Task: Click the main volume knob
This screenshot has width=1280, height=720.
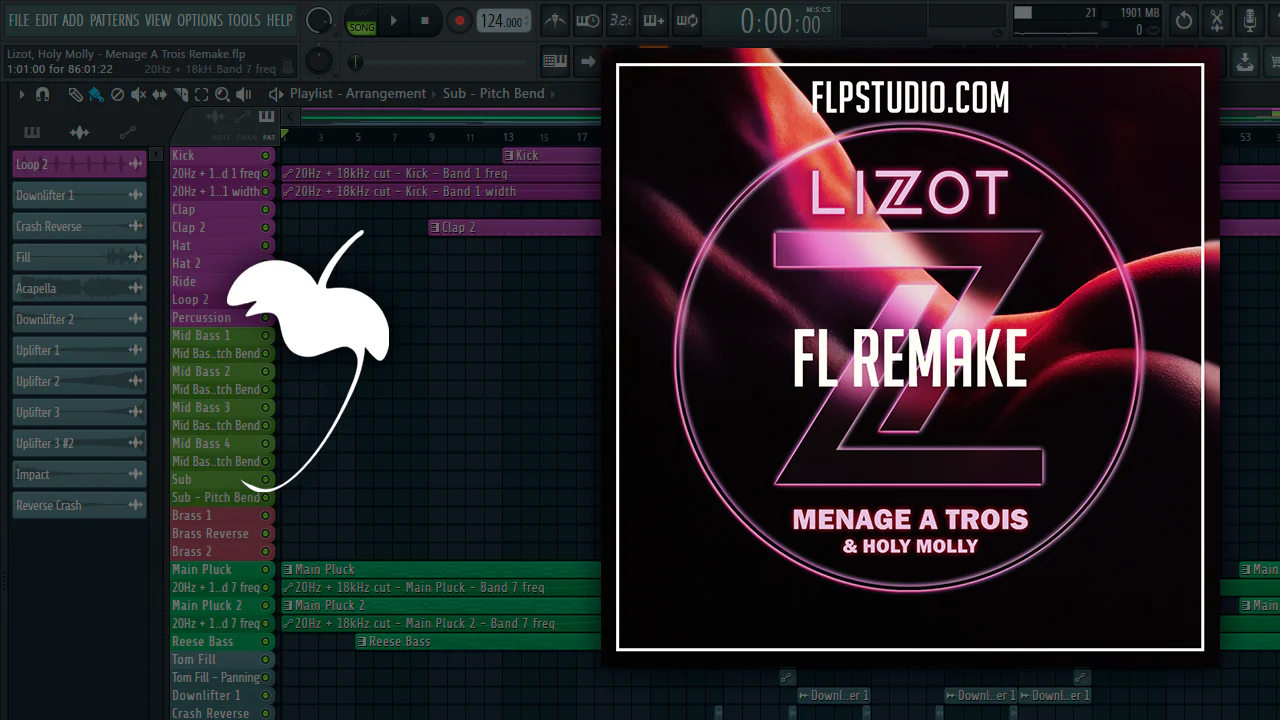Action: point(319,21)
